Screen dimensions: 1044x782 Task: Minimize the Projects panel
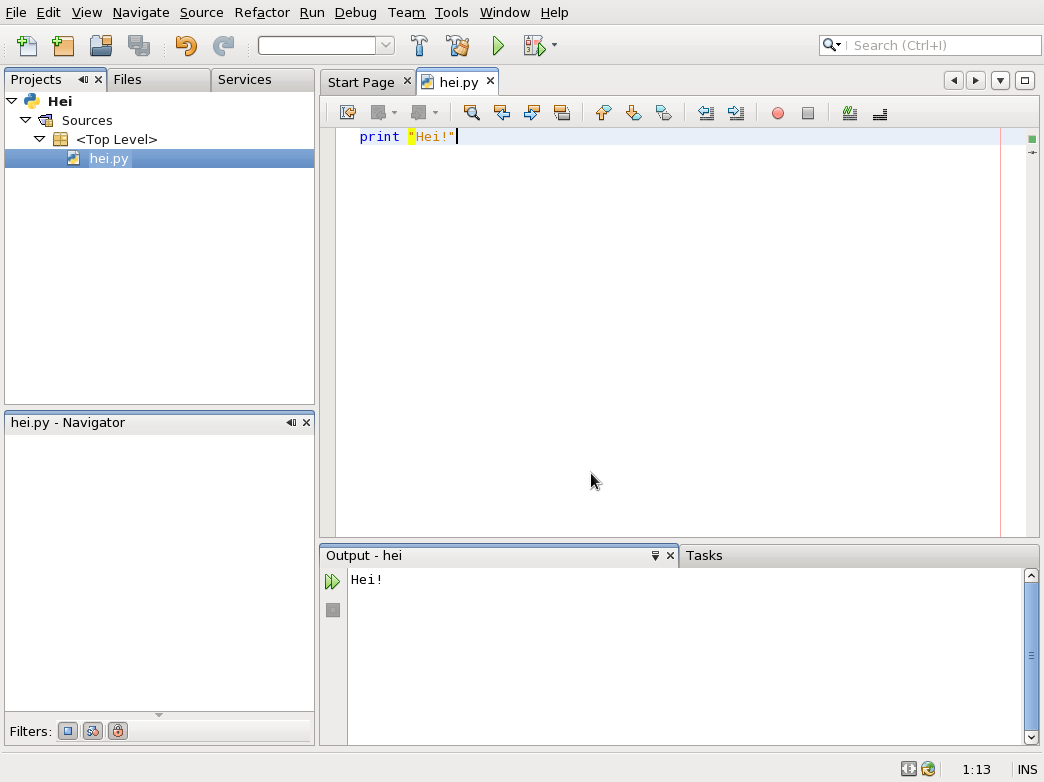(83, 79)
